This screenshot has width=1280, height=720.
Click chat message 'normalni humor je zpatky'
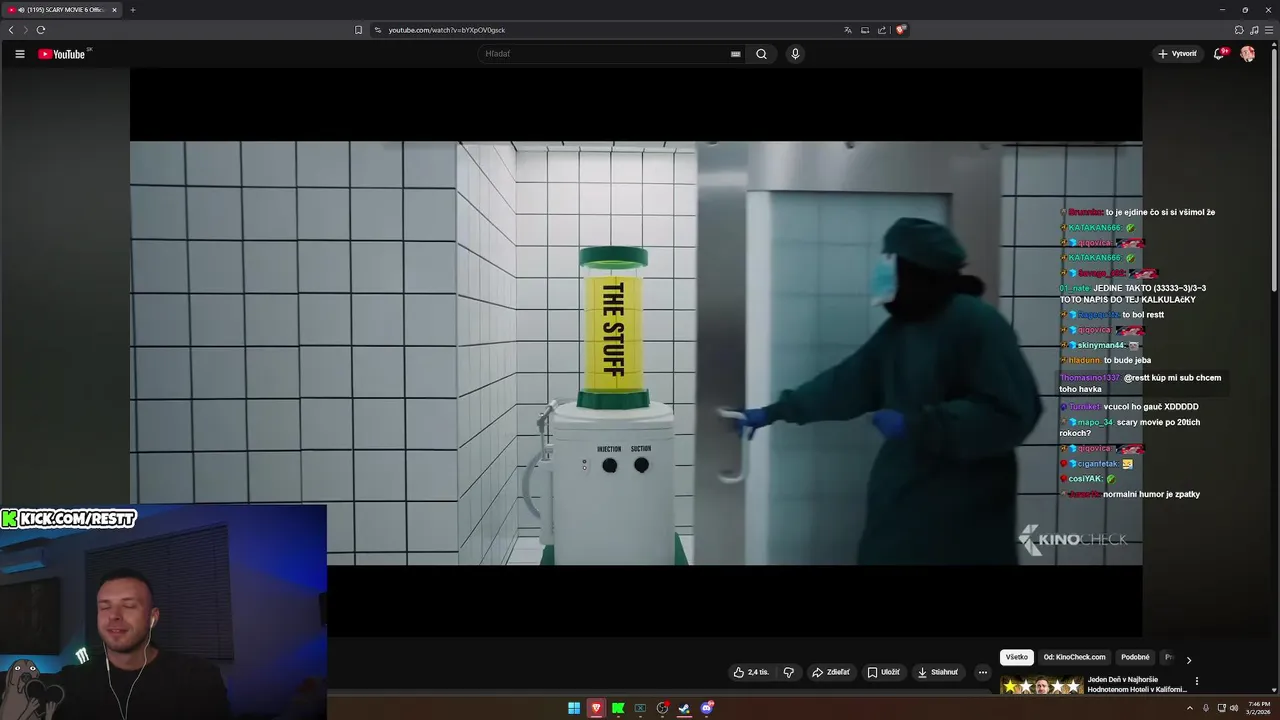1151,494
